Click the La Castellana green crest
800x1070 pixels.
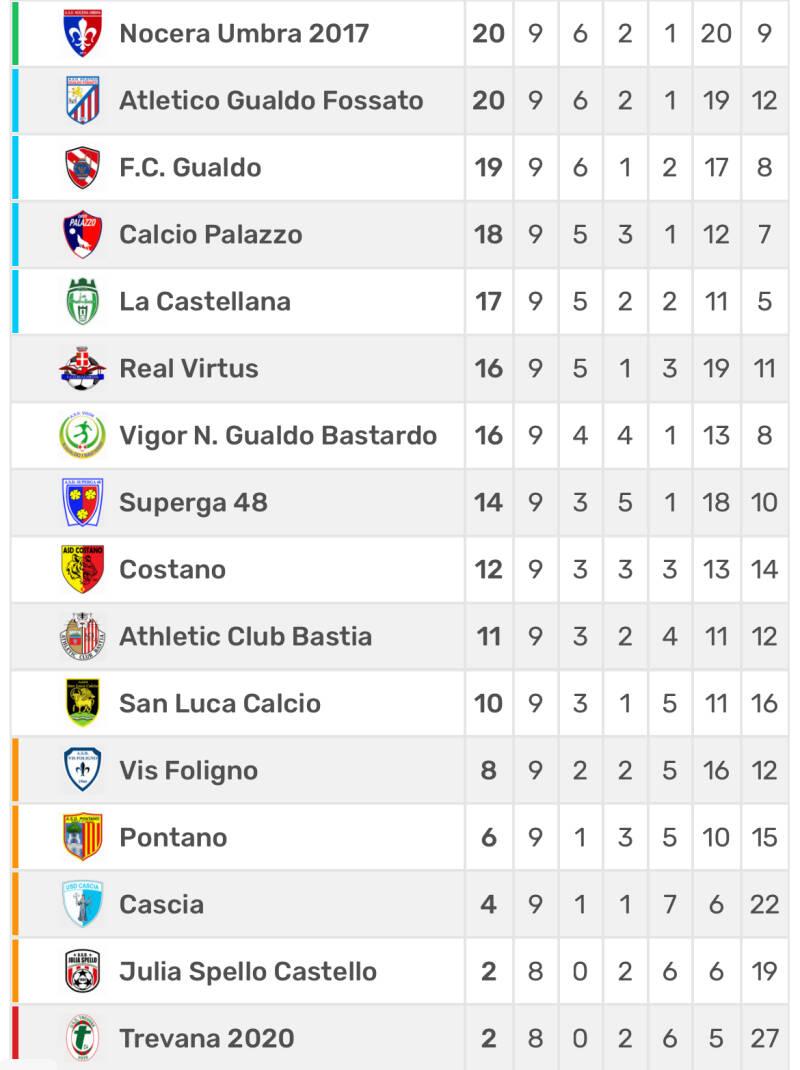click(82, 301)
